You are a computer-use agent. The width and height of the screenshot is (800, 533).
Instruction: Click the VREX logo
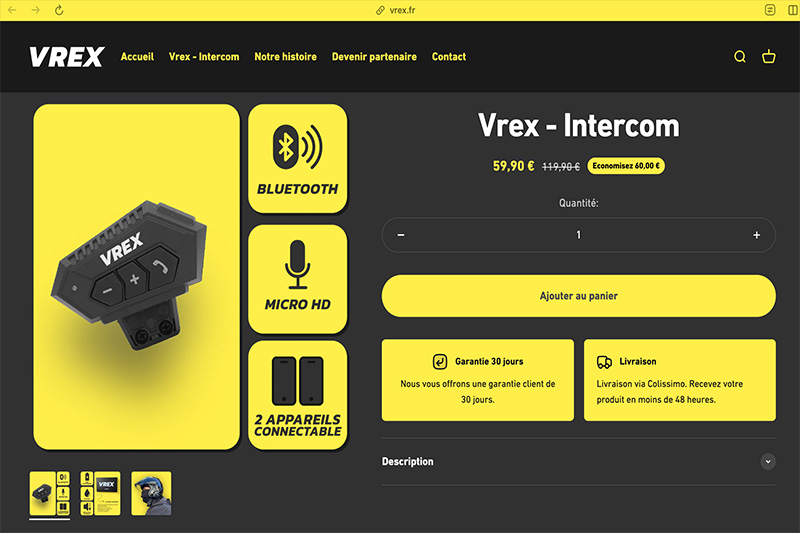click(67, 57)
